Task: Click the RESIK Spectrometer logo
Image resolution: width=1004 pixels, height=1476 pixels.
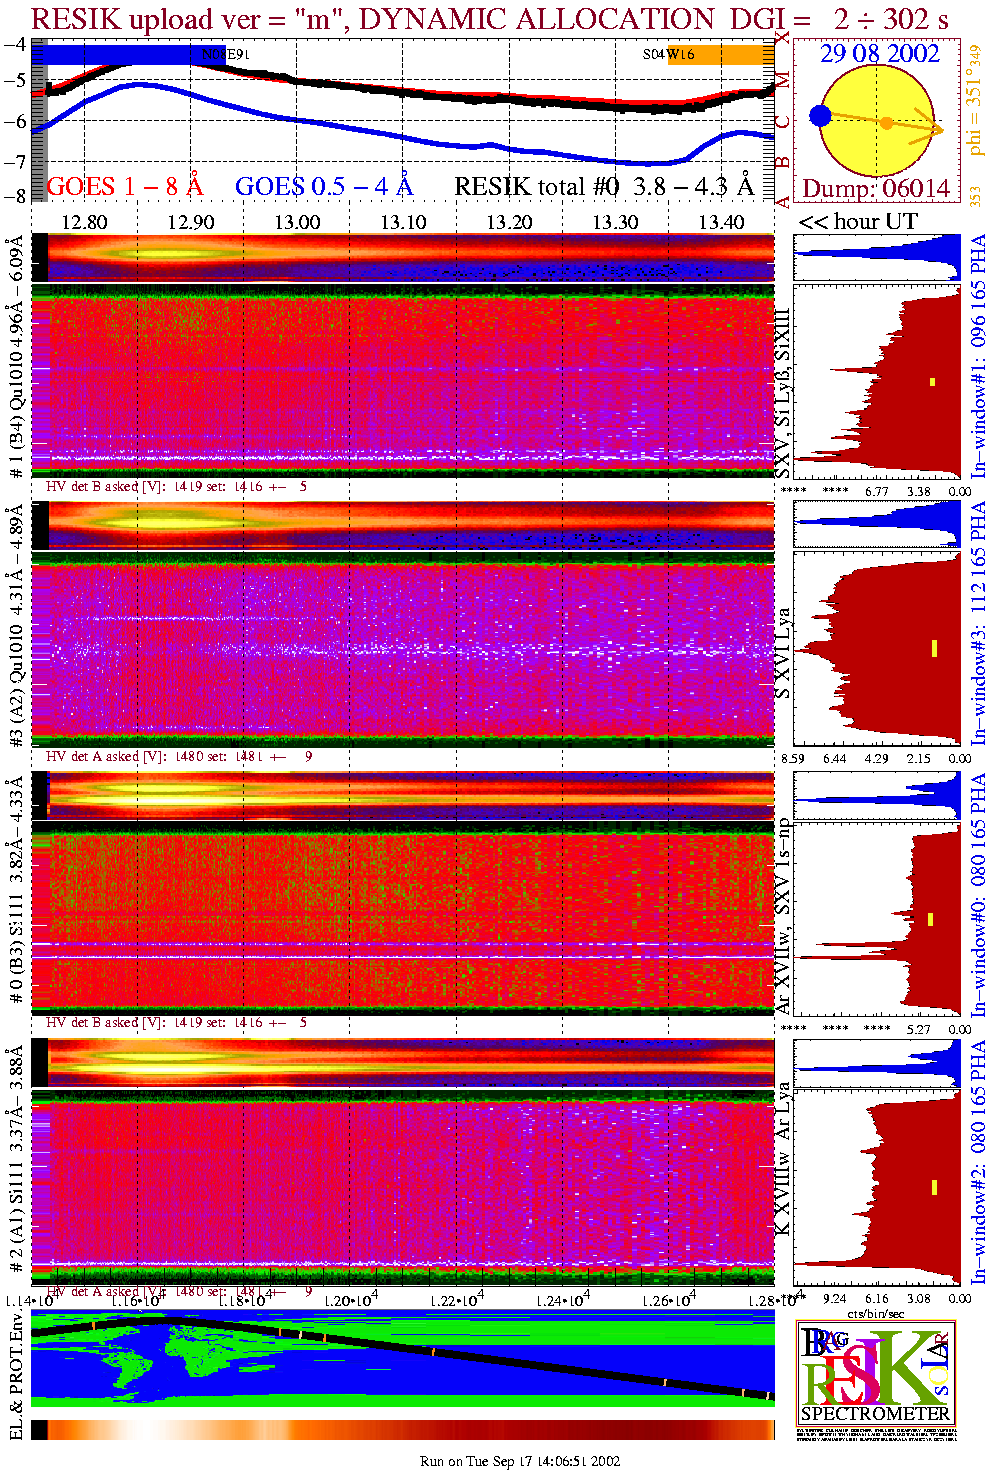Action: (876, 1371)
